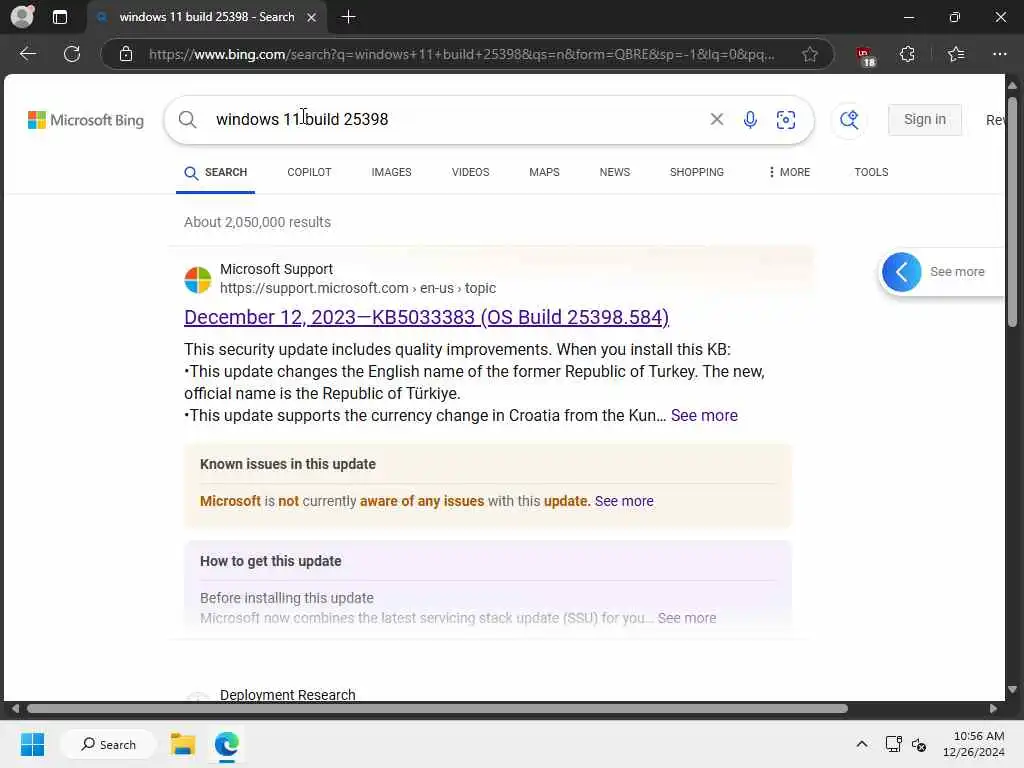
Task: Click See more after Croatia currency text
Action: [x=704, y=415]
